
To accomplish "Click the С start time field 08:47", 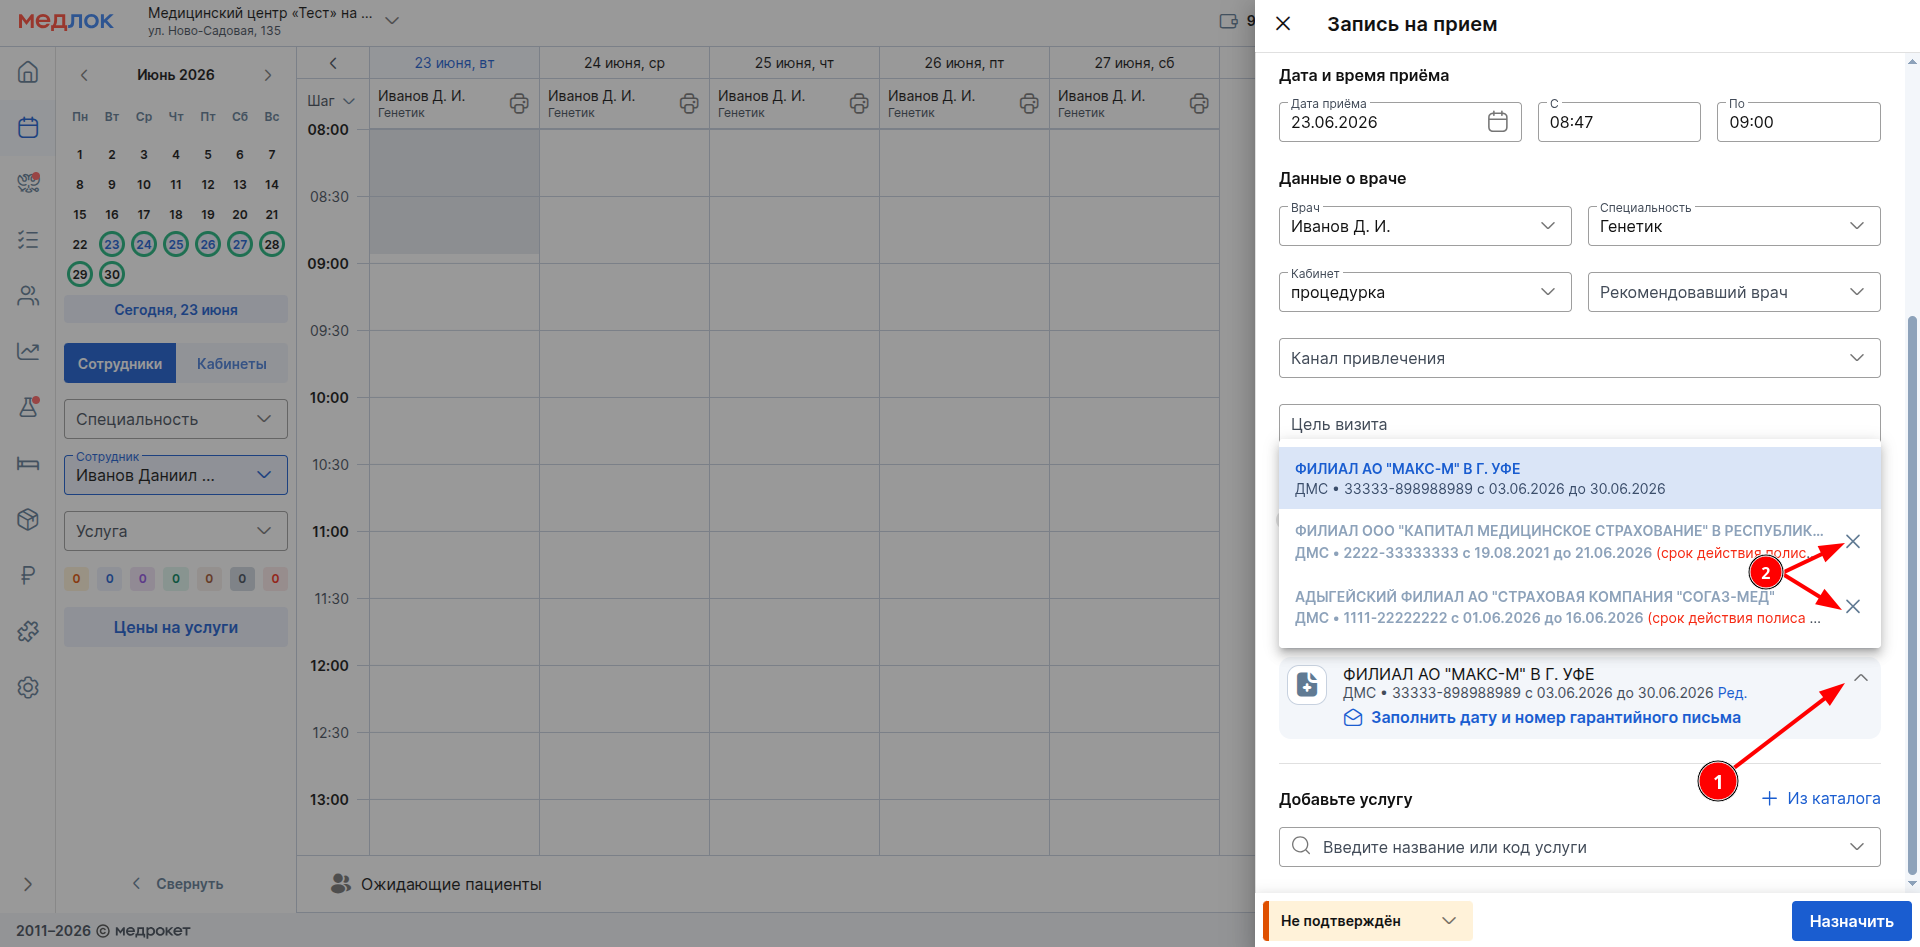I will pos(1619,122).
